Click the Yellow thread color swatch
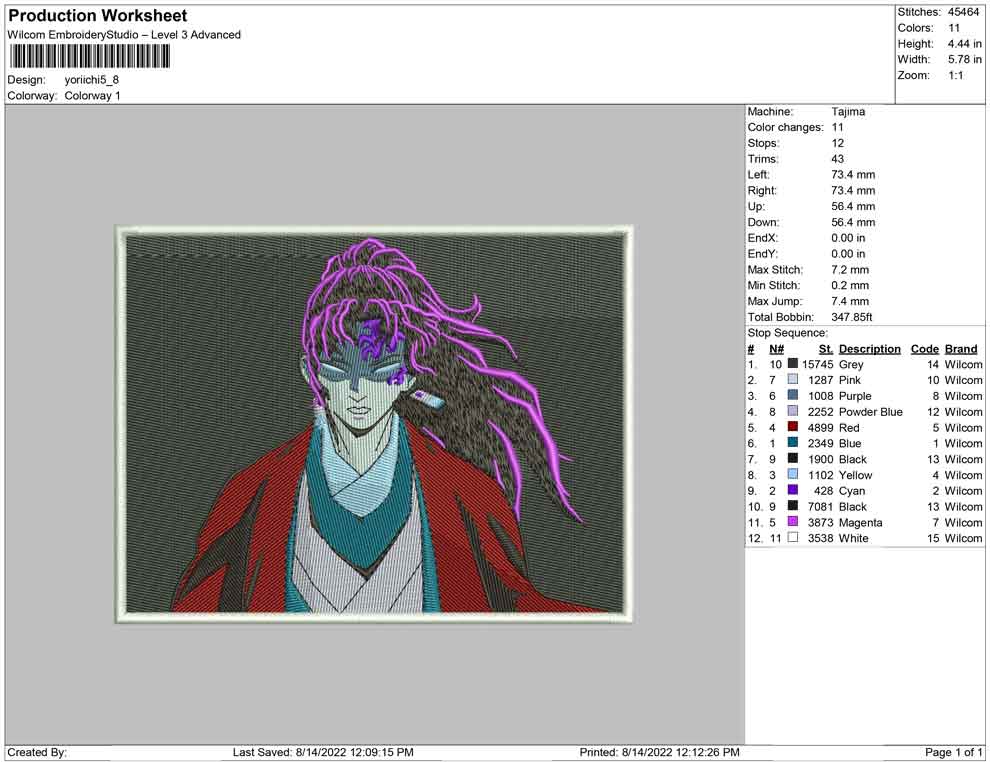 tap(793, 475)
